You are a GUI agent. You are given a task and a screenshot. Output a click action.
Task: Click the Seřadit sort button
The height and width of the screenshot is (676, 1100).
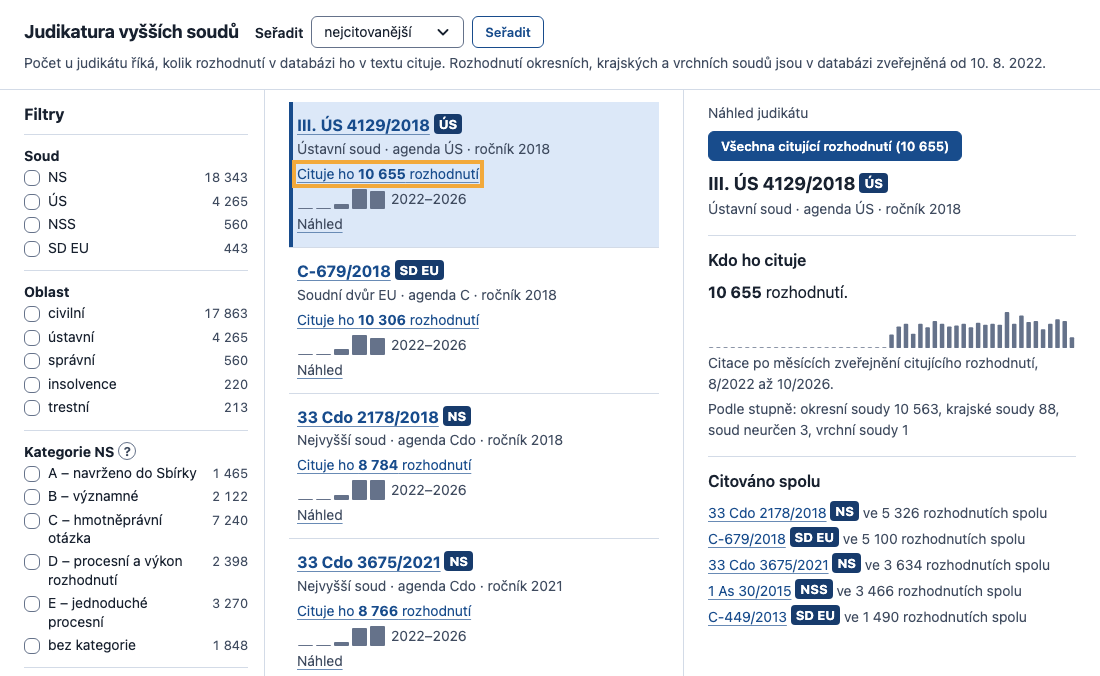point(508,32)
